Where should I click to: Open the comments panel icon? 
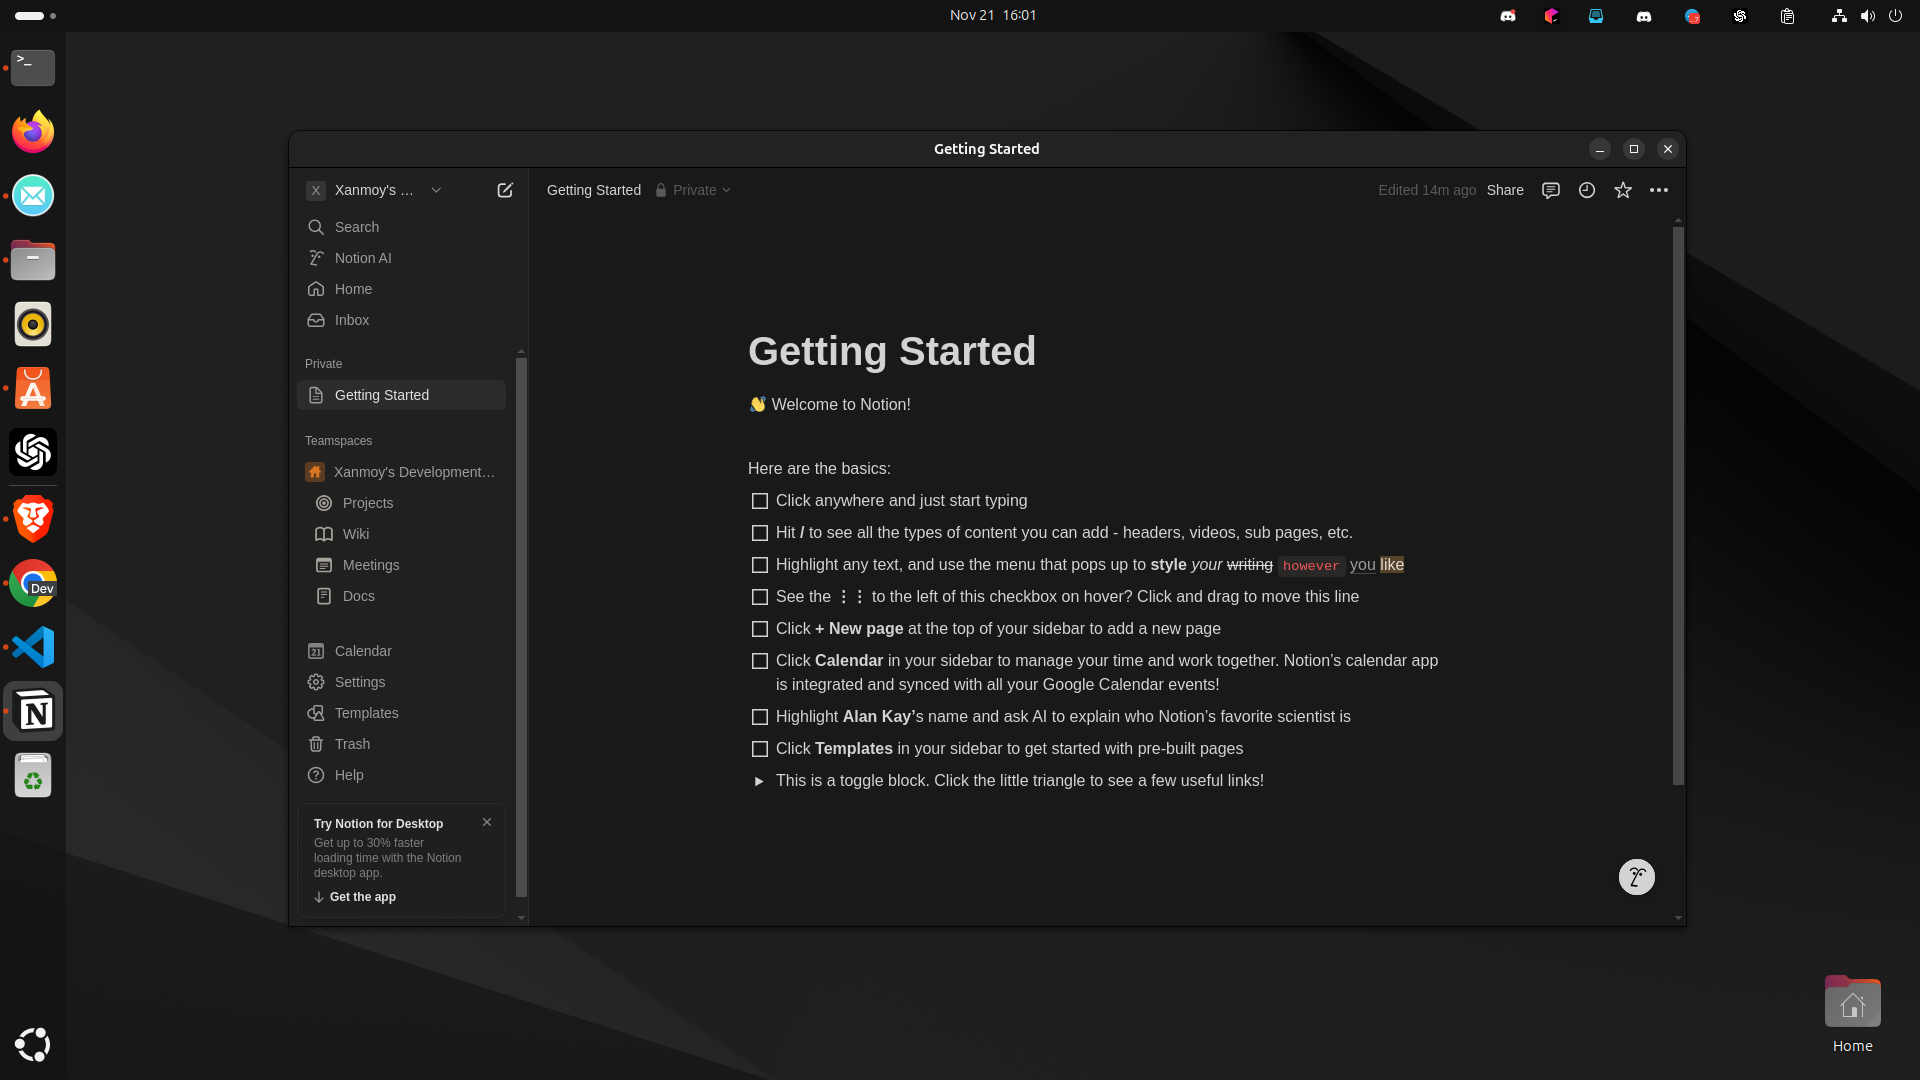[x=1551, y=190]
